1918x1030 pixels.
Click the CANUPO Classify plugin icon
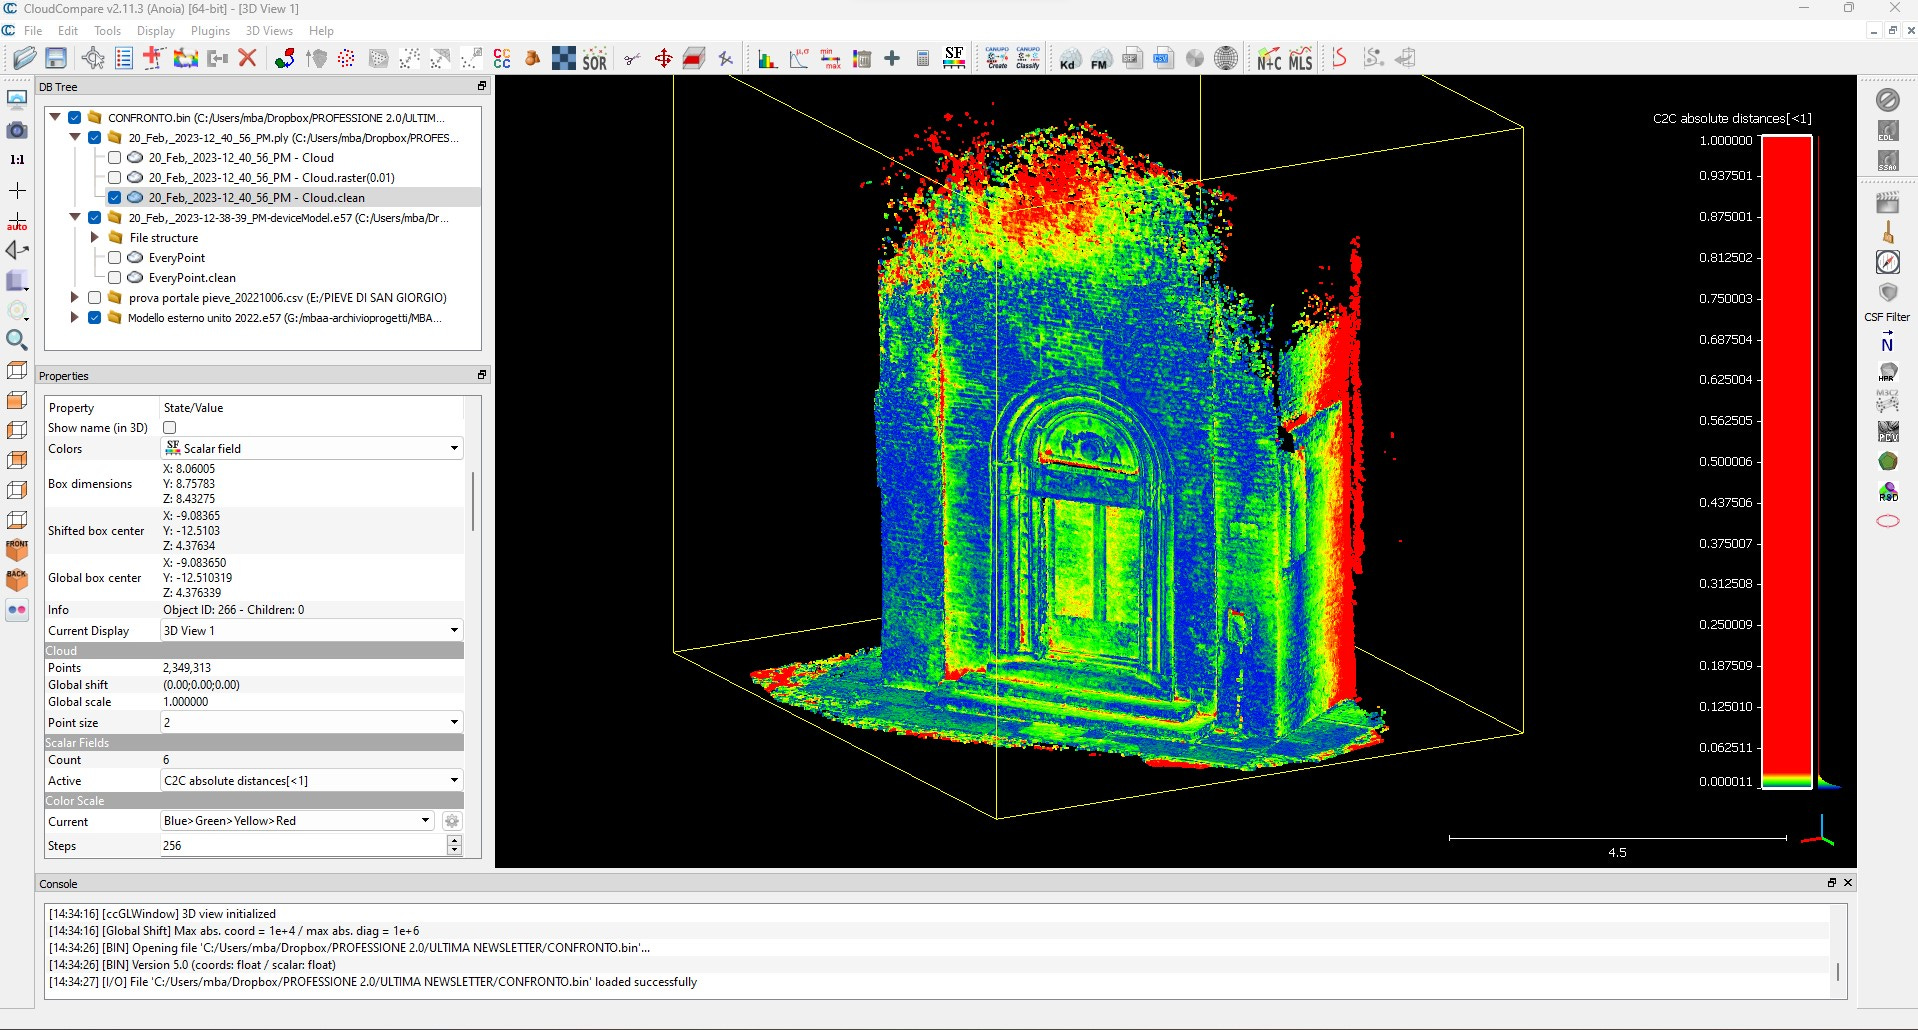pyautogui.click(x=1028, y=58)
